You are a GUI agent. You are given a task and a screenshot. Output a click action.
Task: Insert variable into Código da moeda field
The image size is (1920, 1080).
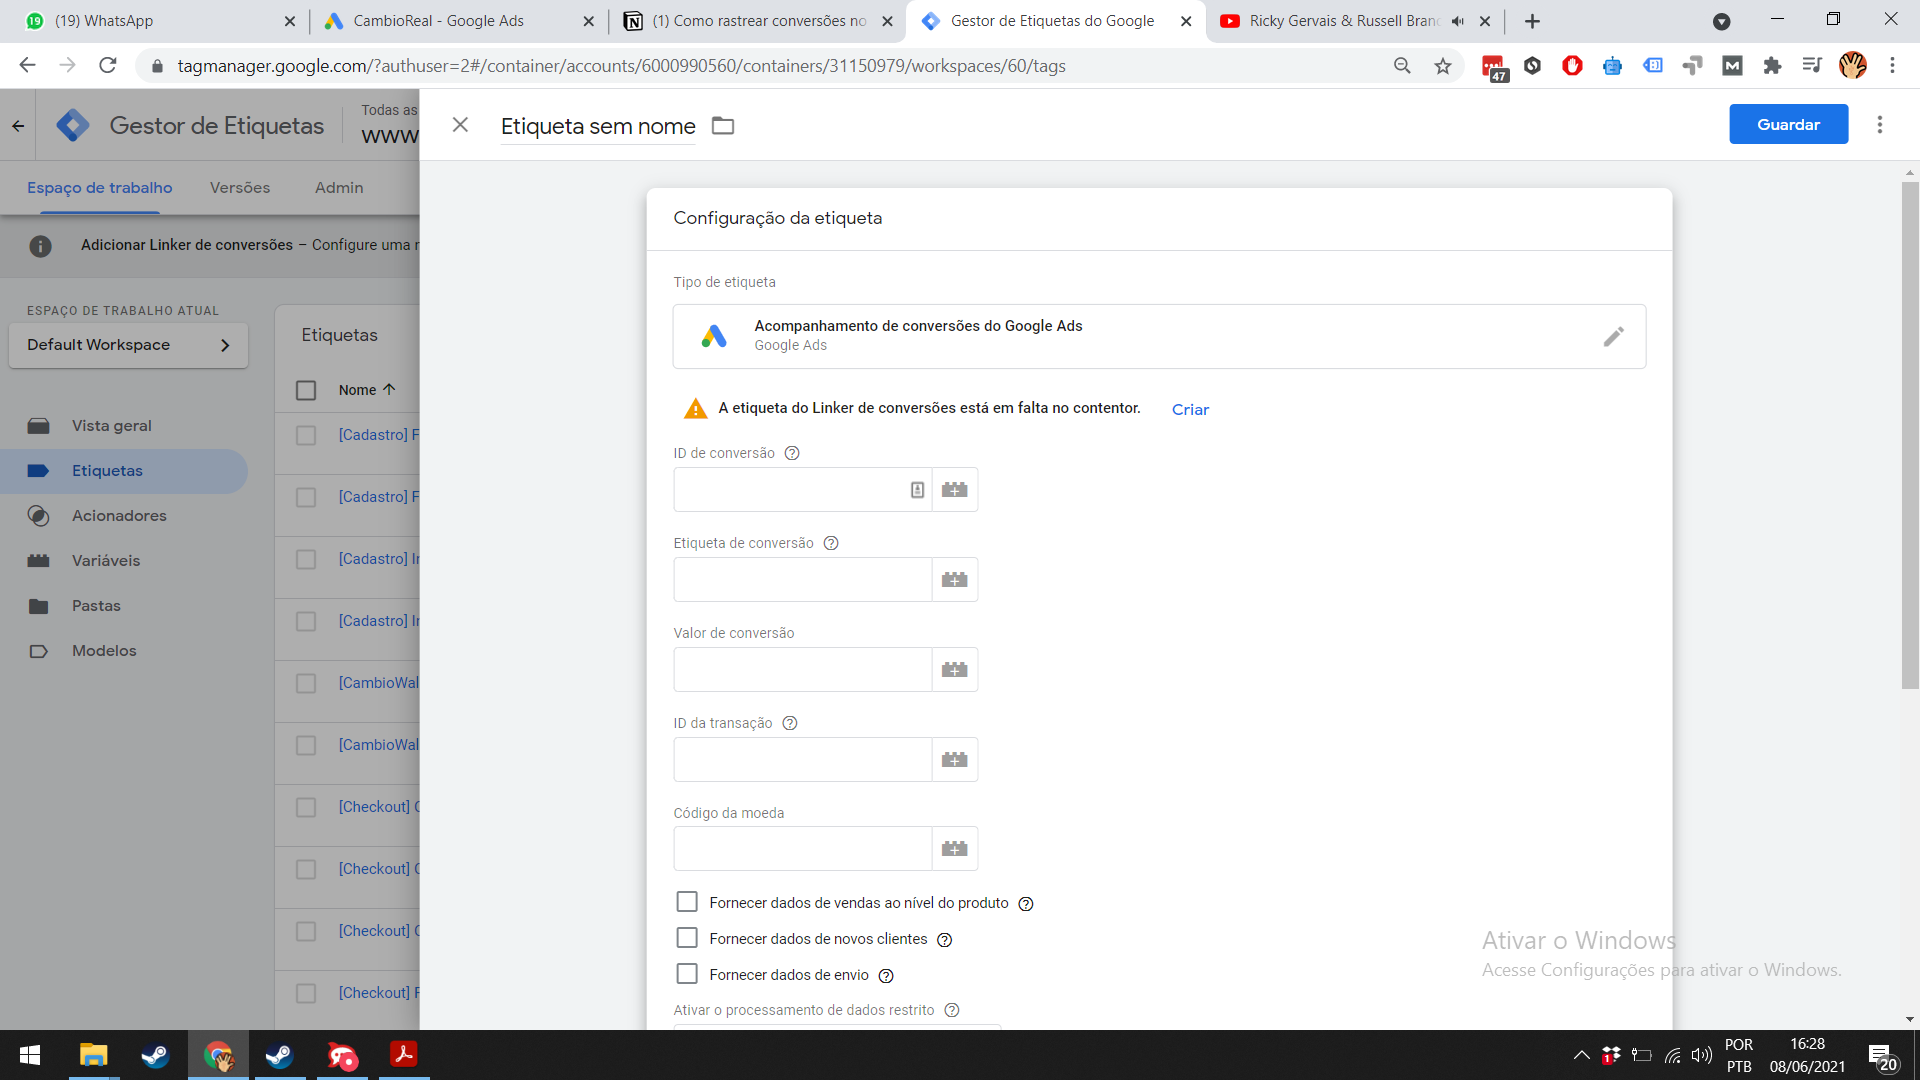pyautogui.click(x=955, y=849)
